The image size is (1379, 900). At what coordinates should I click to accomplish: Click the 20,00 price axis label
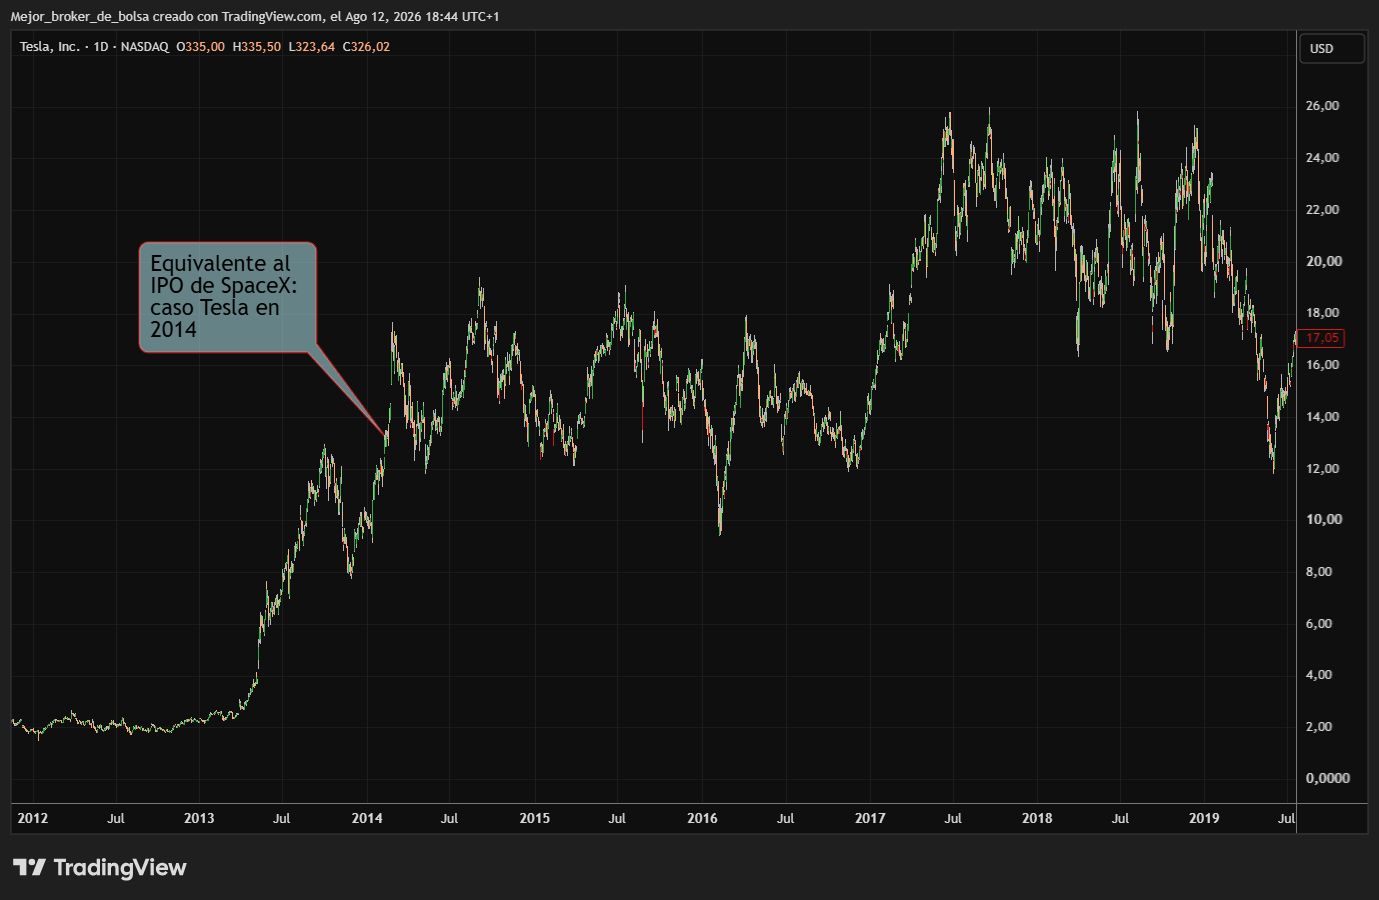[1324, 261]
